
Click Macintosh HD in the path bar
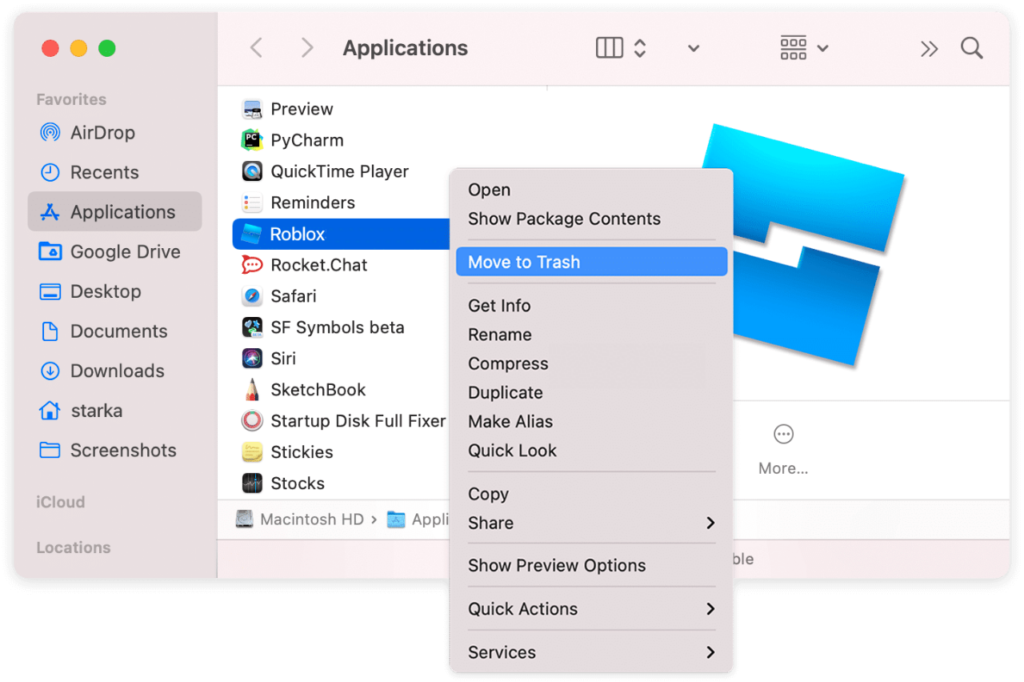pos(300,519)
